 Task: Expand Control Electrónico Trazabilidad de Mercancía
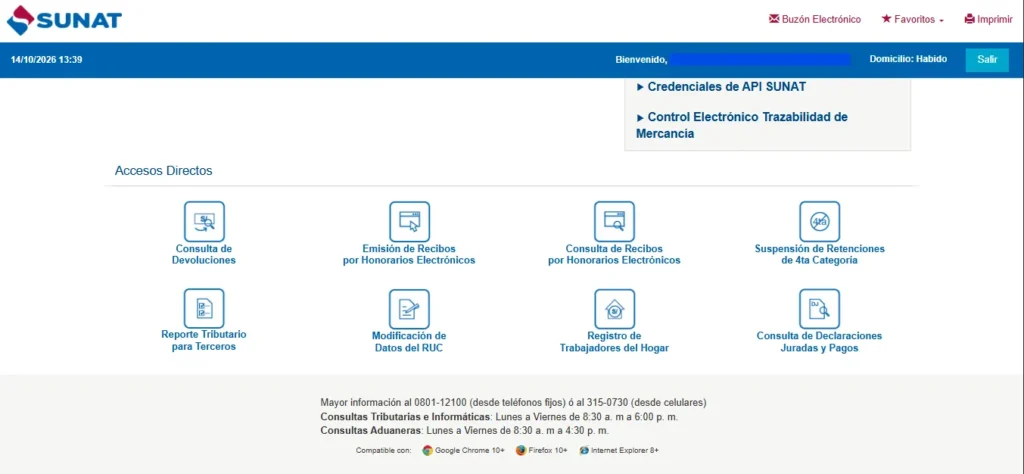point(742,125)
